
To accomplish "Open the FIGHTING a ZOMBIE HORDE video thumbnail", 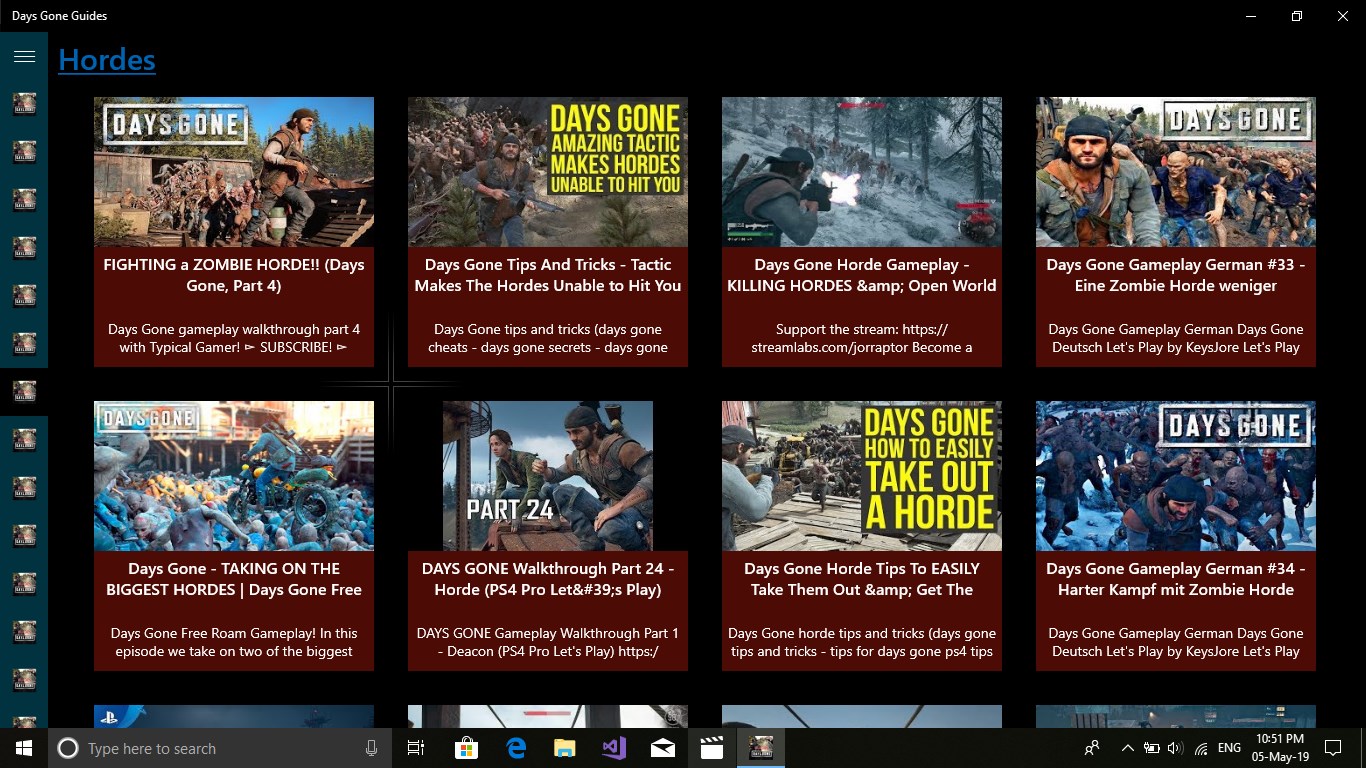I will (234, 172).
